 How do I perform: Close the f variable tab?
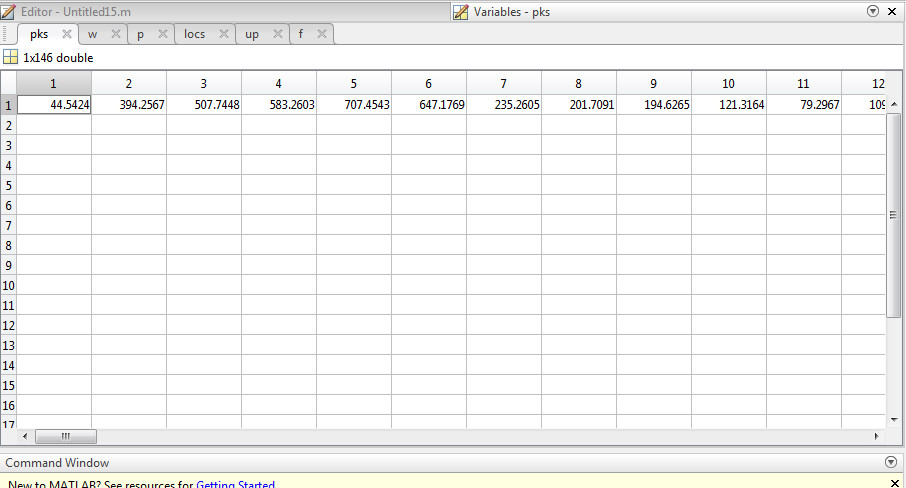pyautogui.click(x=321, y=34)
